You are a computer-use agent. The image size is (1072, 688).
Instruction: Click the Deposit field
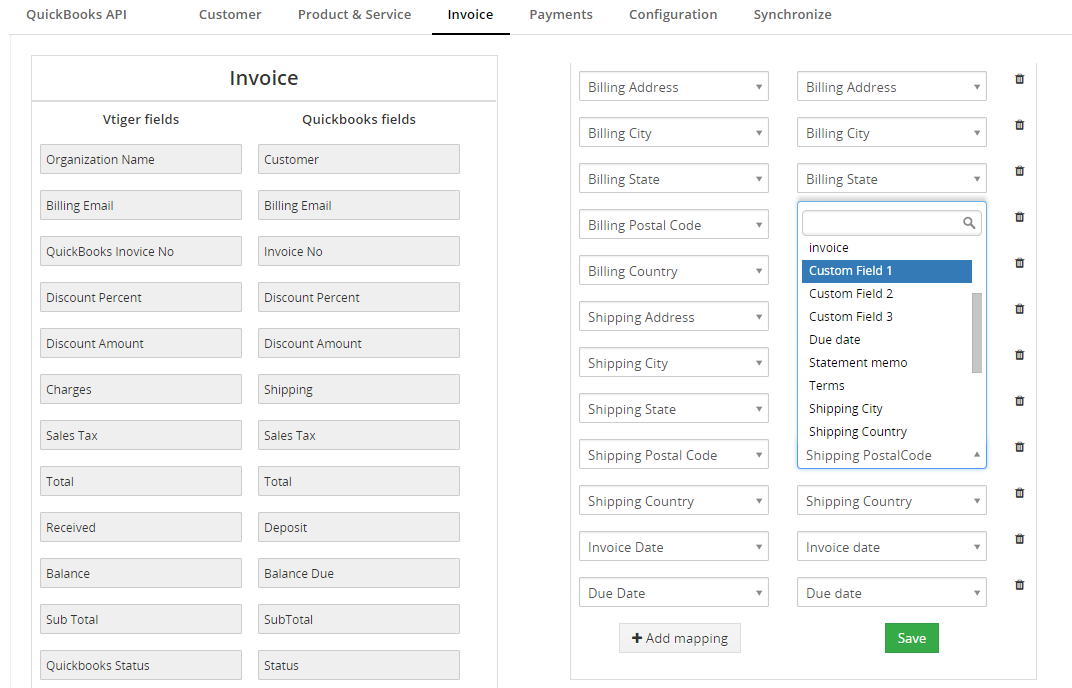tap(359, 527)
